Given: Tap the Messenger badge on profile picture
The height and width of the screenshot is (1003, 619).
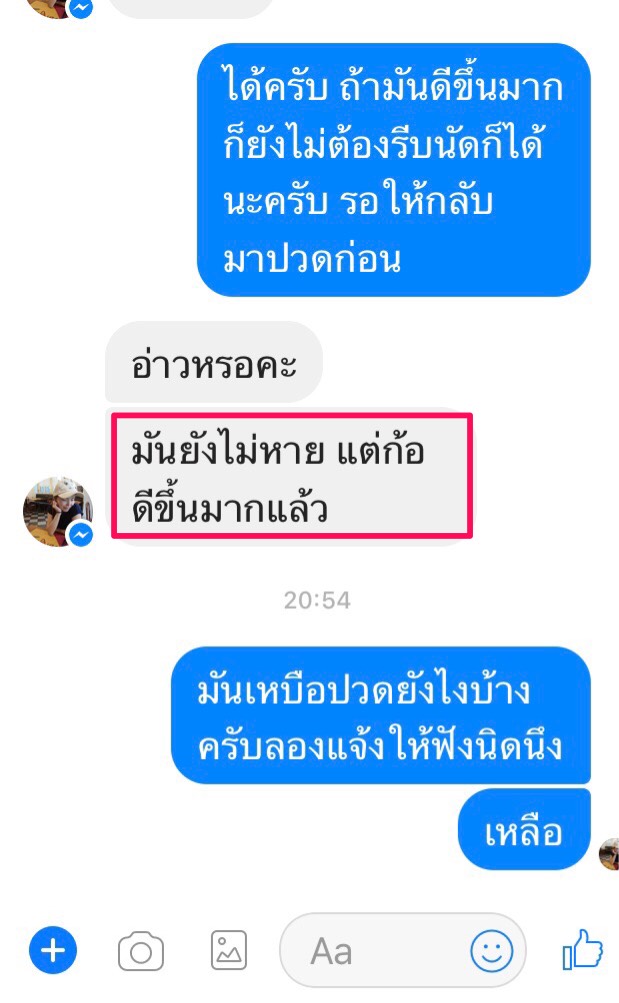Looking at the screenshot, I should 81,534.
